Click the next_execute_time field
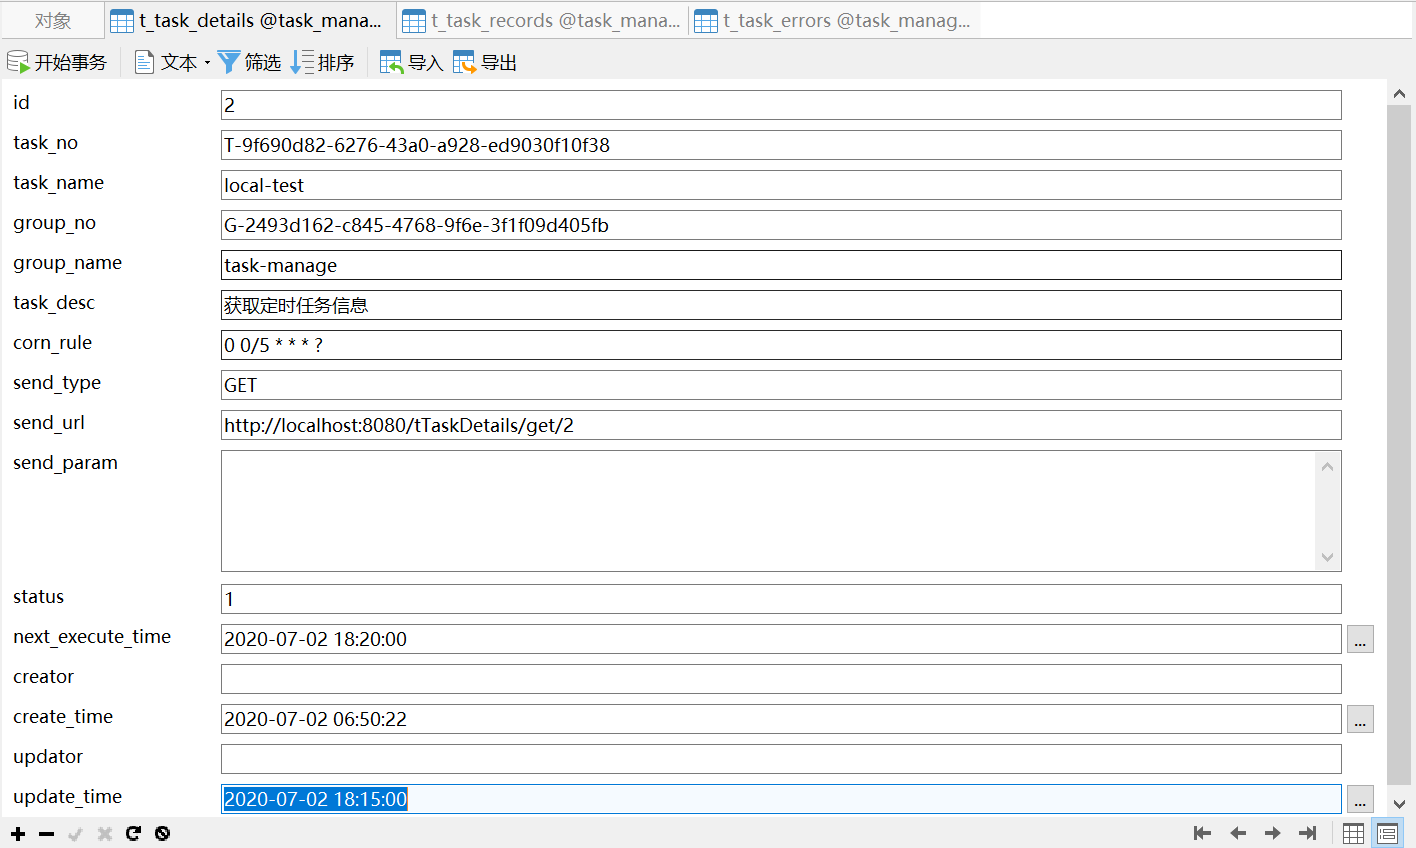The width and height of the screenshot is (1416, 848). [781, 639]
